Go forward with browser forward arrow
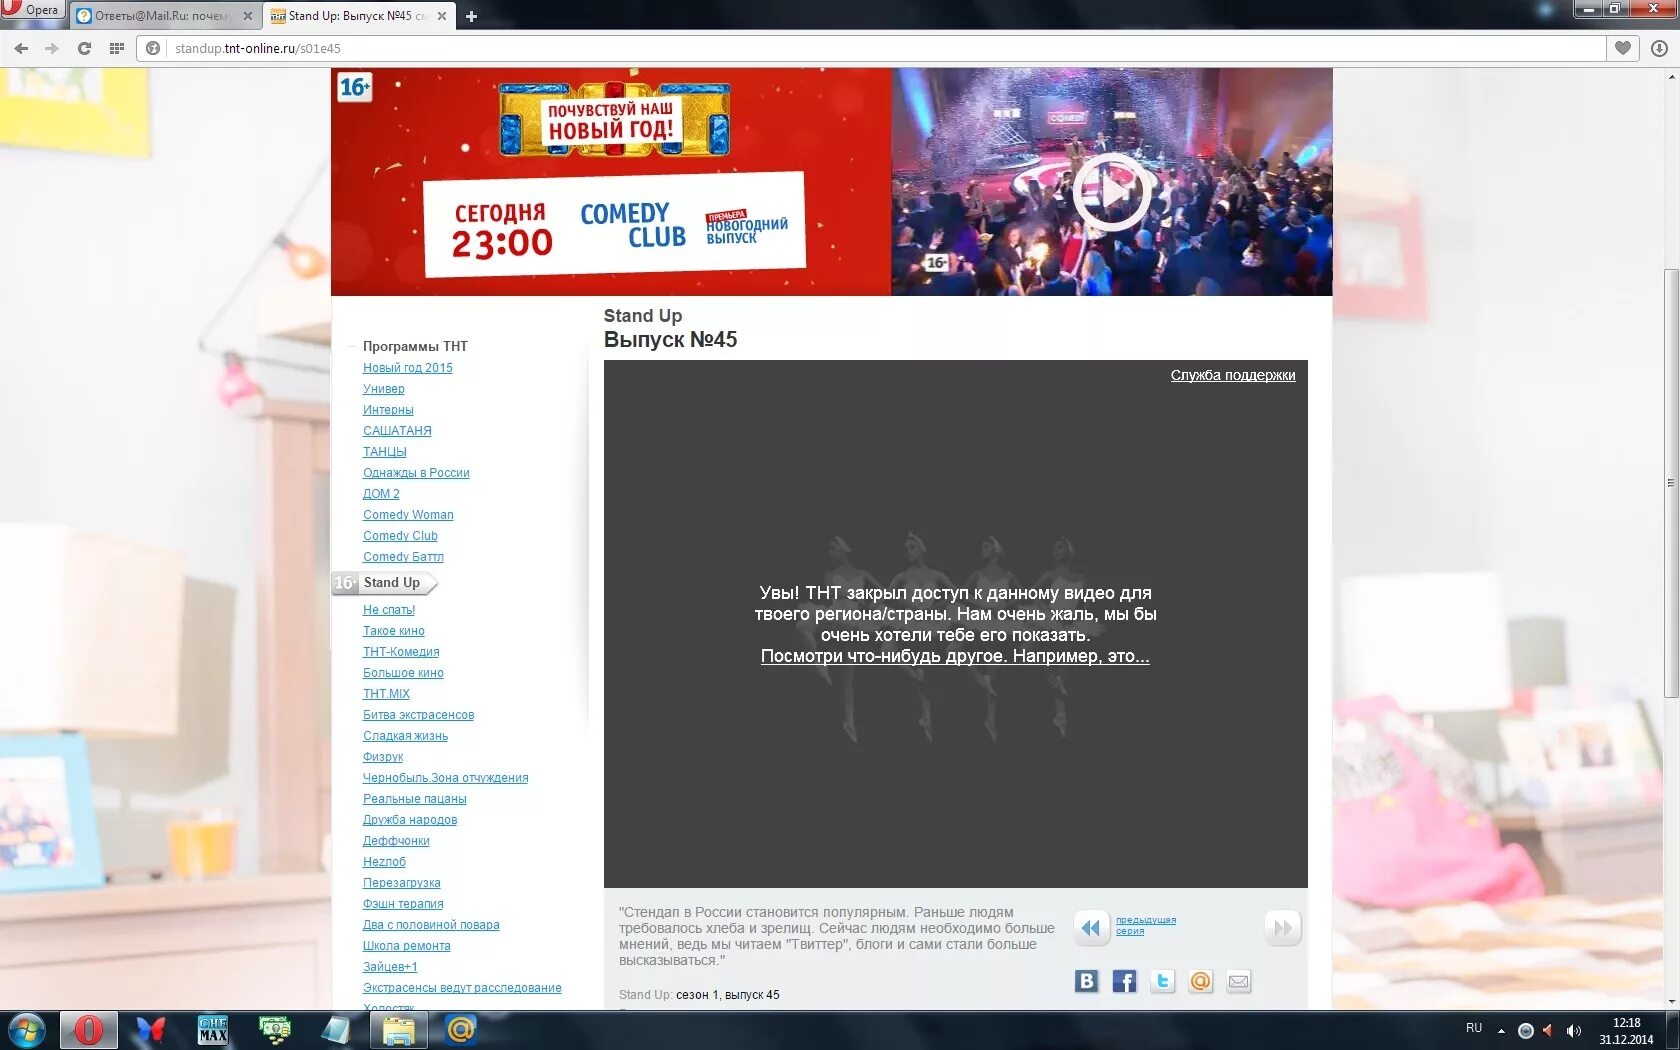The width and height of the screenshot is (1680, 1050). [52, 48]
